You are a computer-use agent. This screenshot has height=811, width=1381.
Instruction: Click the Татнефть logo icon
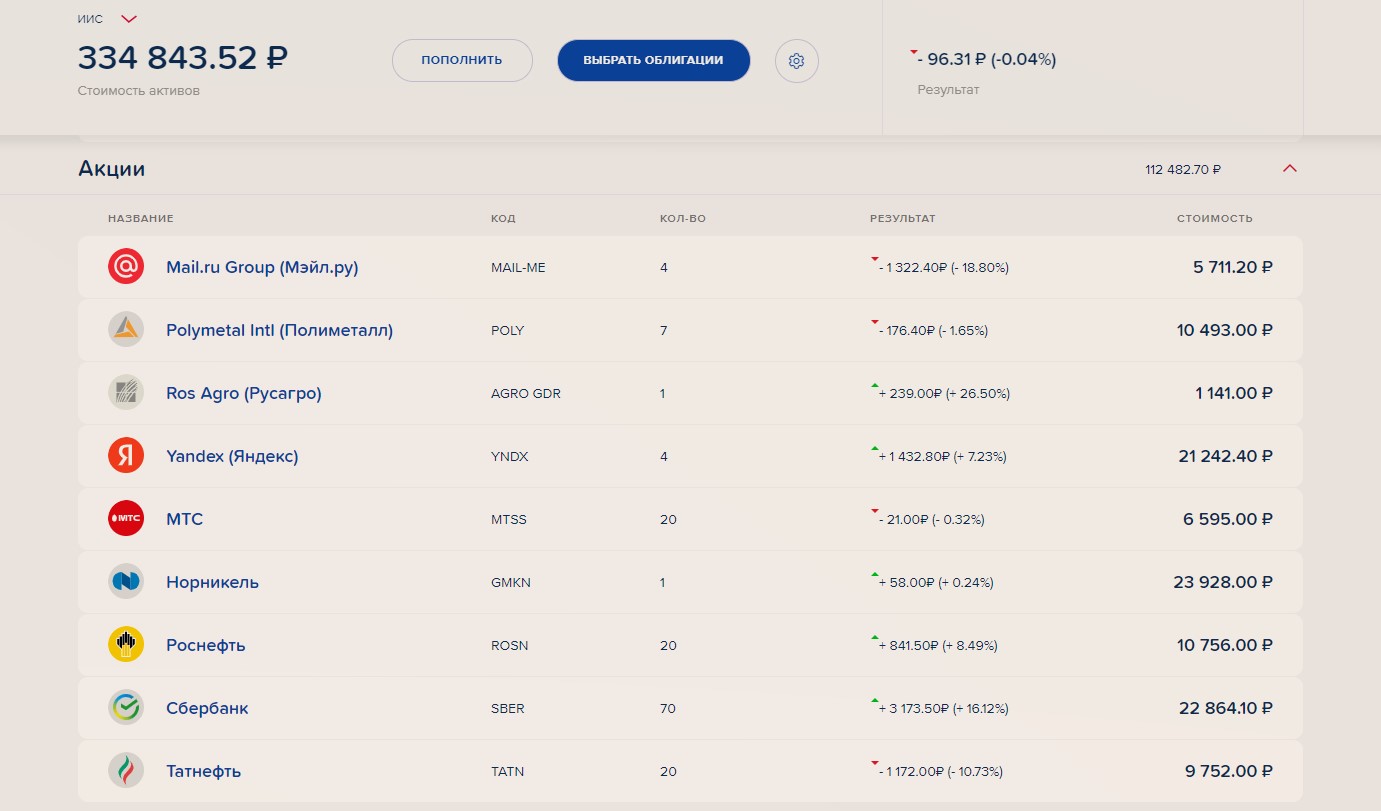(126, 771)
